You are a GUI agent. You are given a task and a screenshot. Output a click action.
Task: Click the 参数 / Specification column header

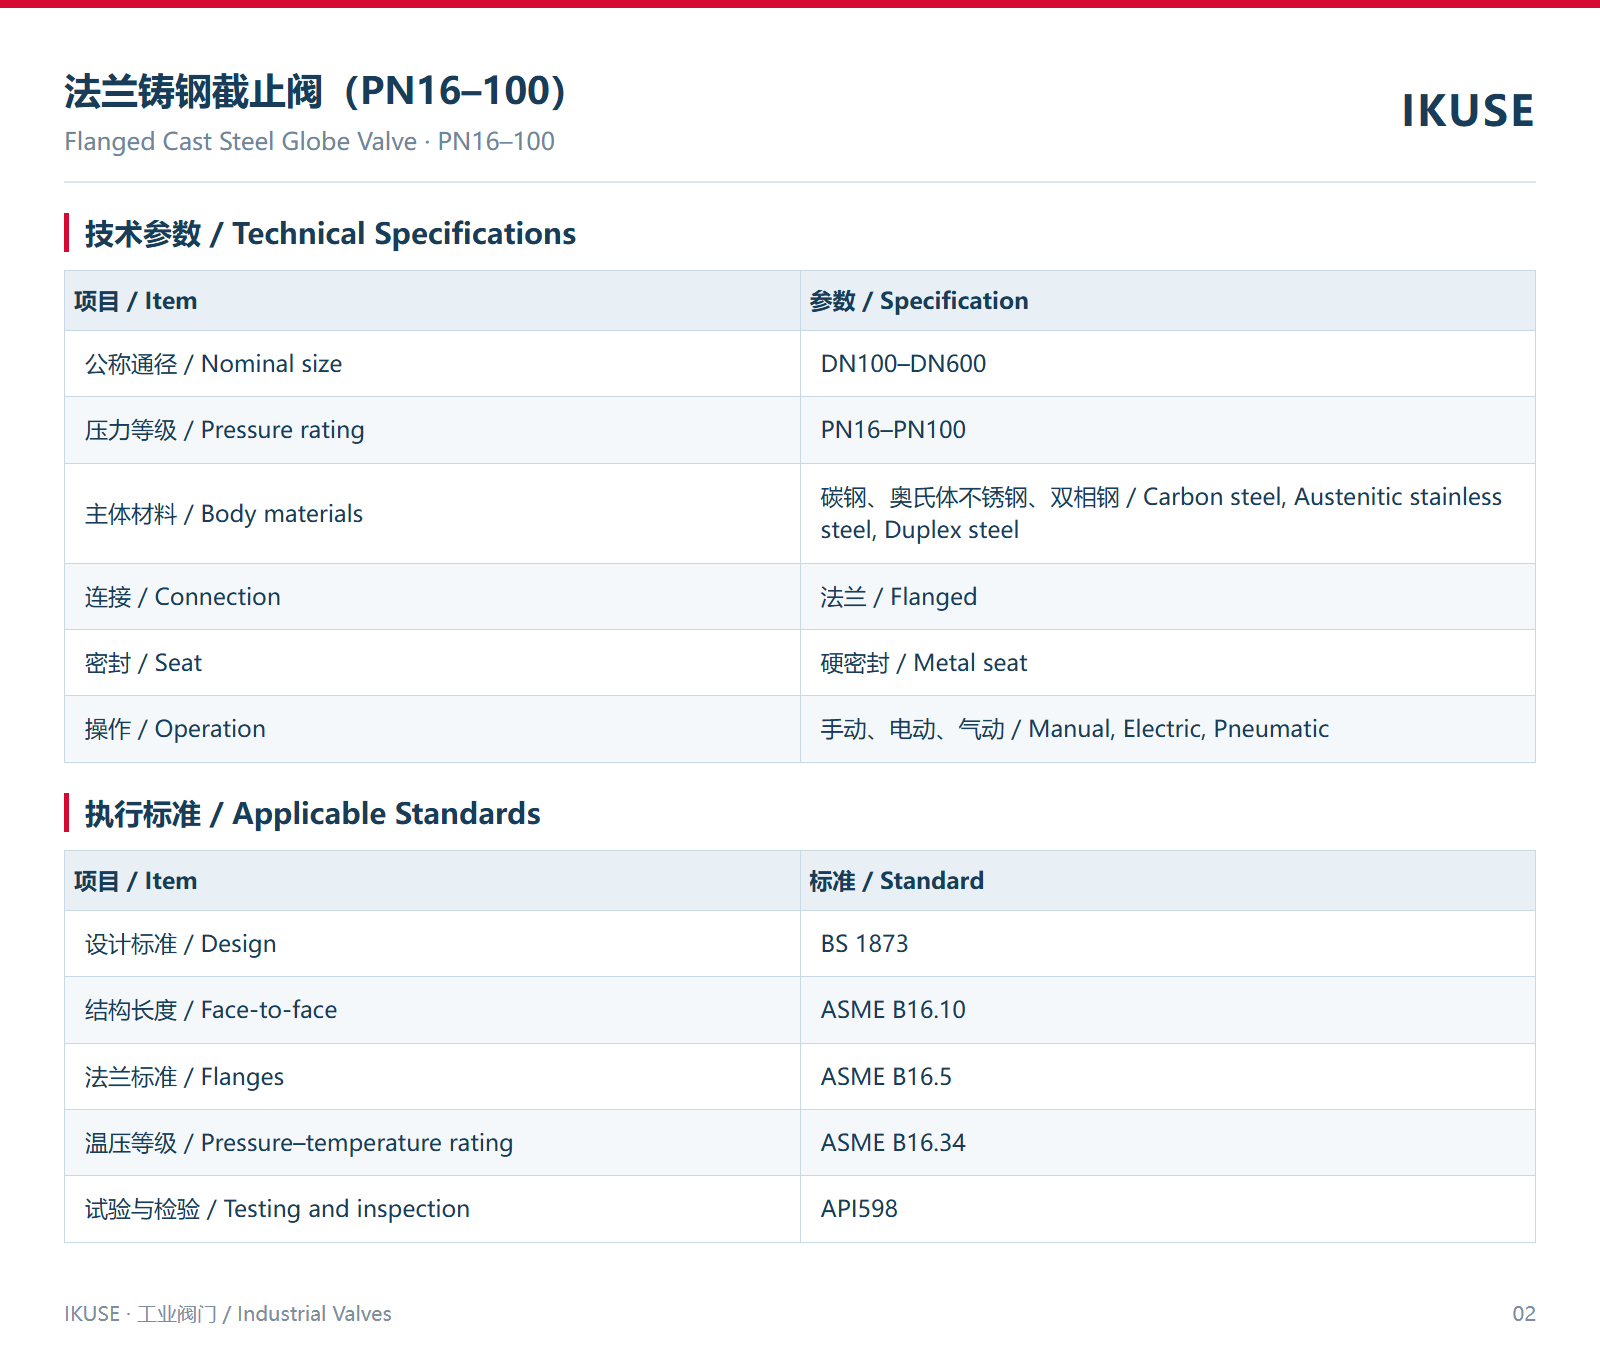point(918,301)
